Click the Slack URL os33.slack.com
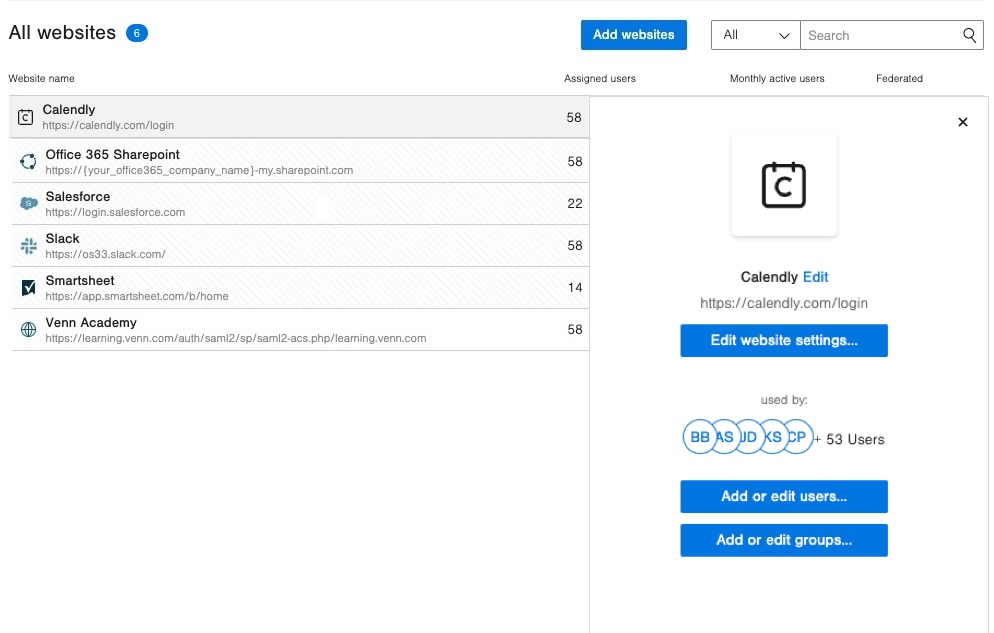This screenshot has height=633, width=994. pos(105,254)
